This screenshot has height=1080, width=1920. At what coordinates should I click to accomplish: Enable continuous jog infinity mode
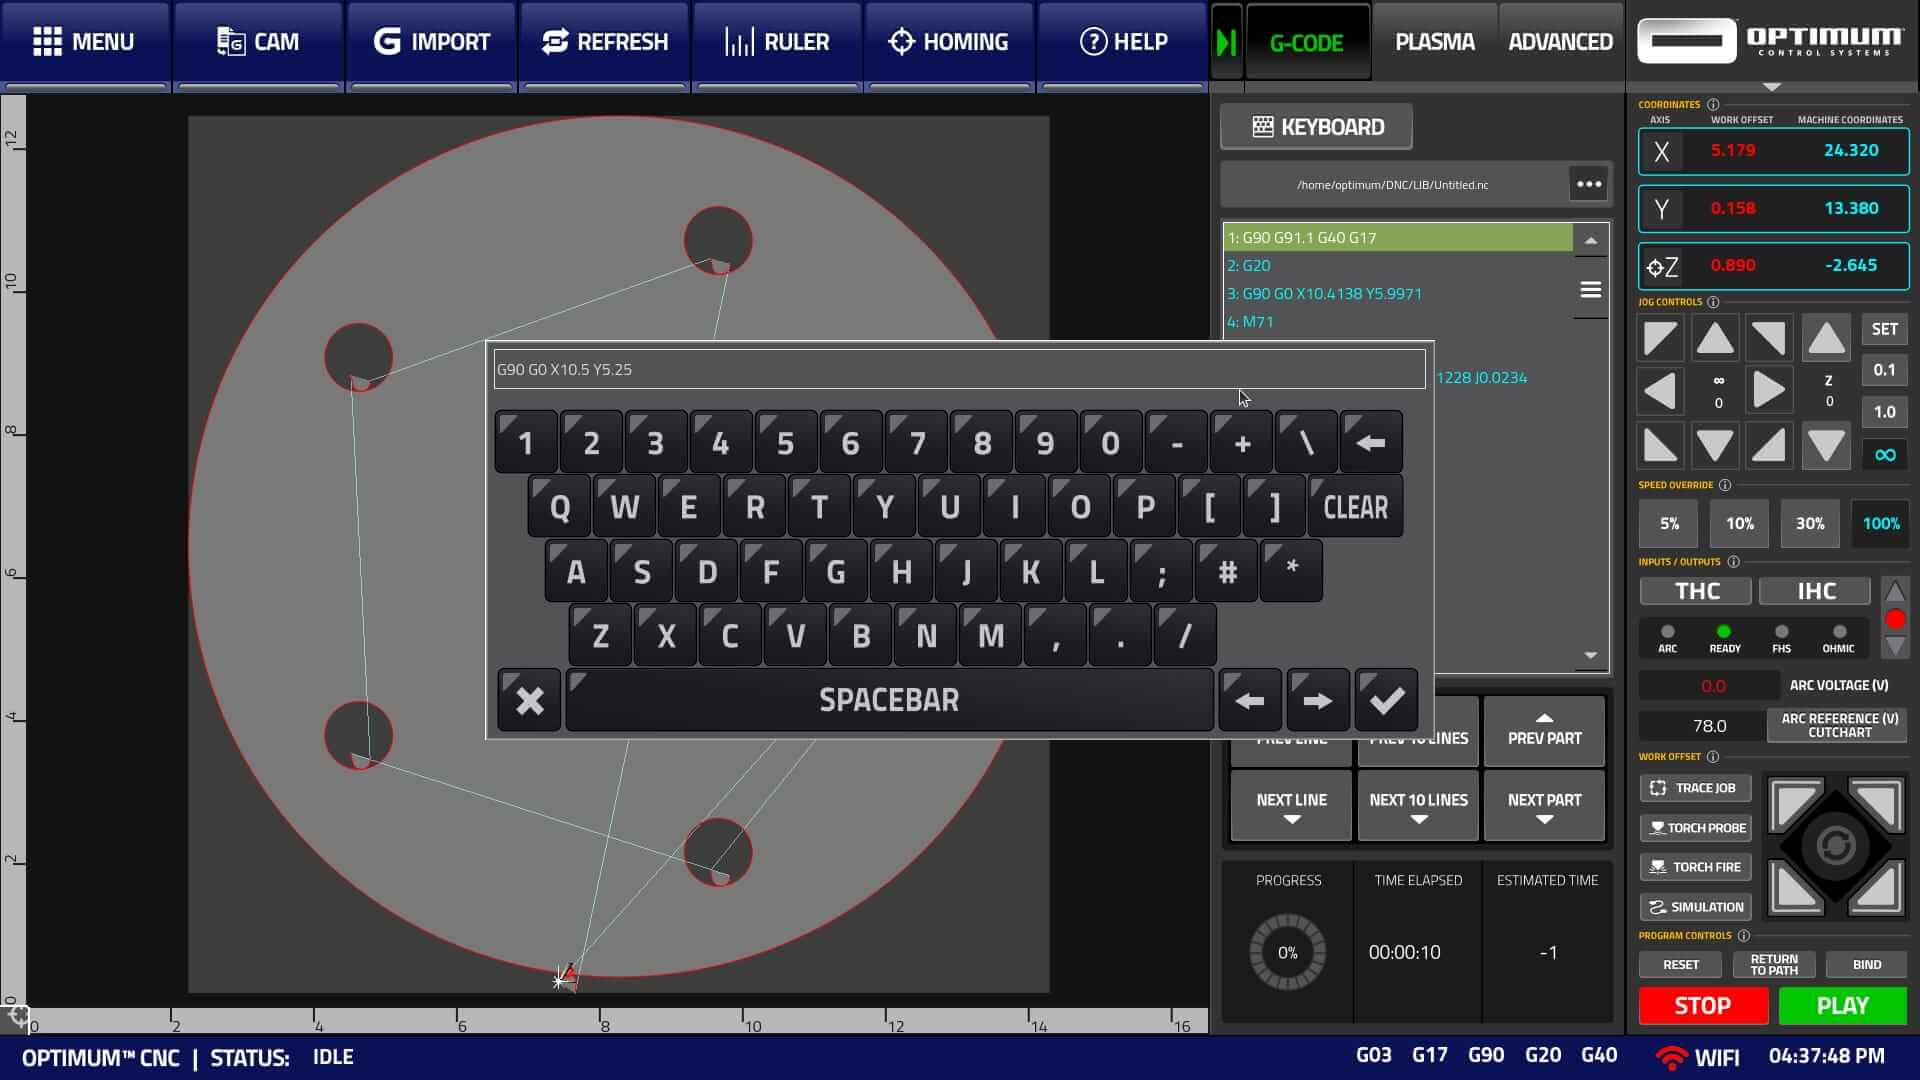click(1884, 455)
